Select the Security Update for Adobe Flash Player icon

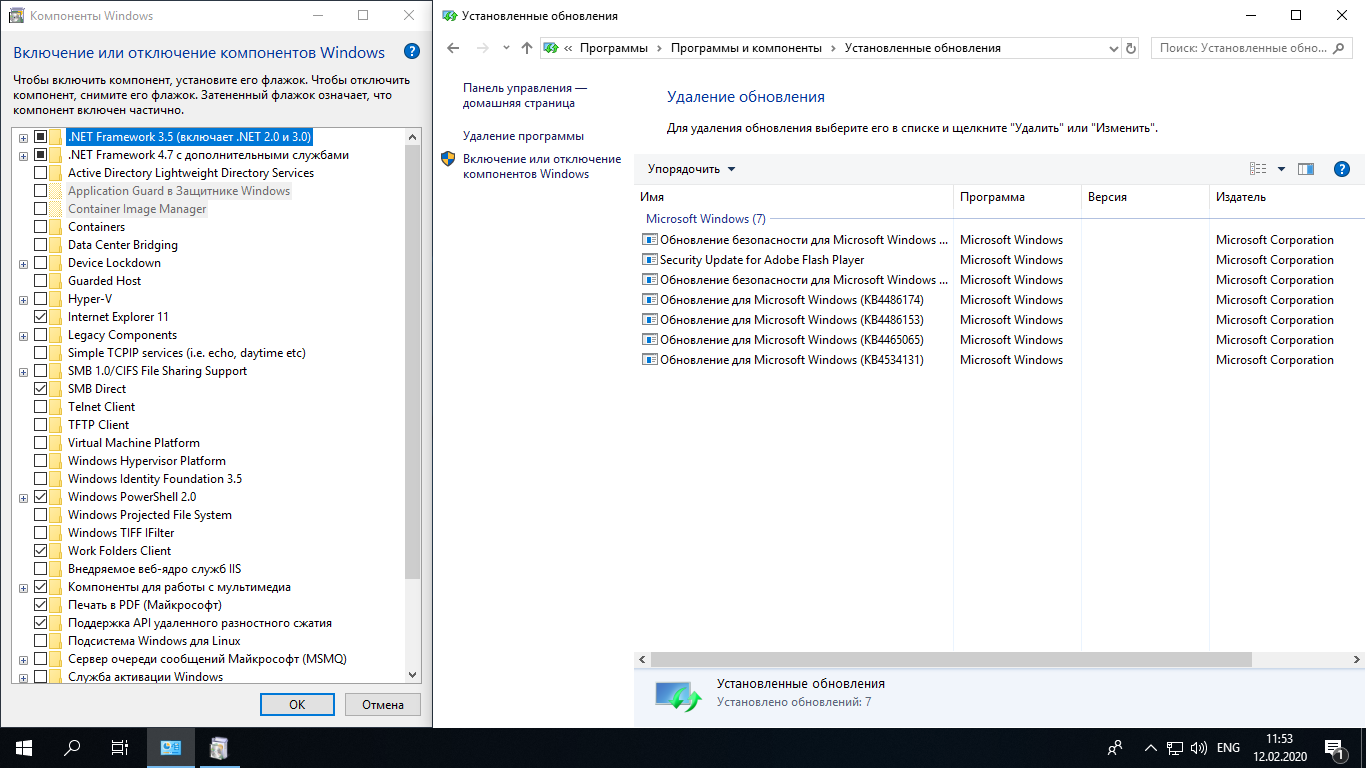coord(649,260)
